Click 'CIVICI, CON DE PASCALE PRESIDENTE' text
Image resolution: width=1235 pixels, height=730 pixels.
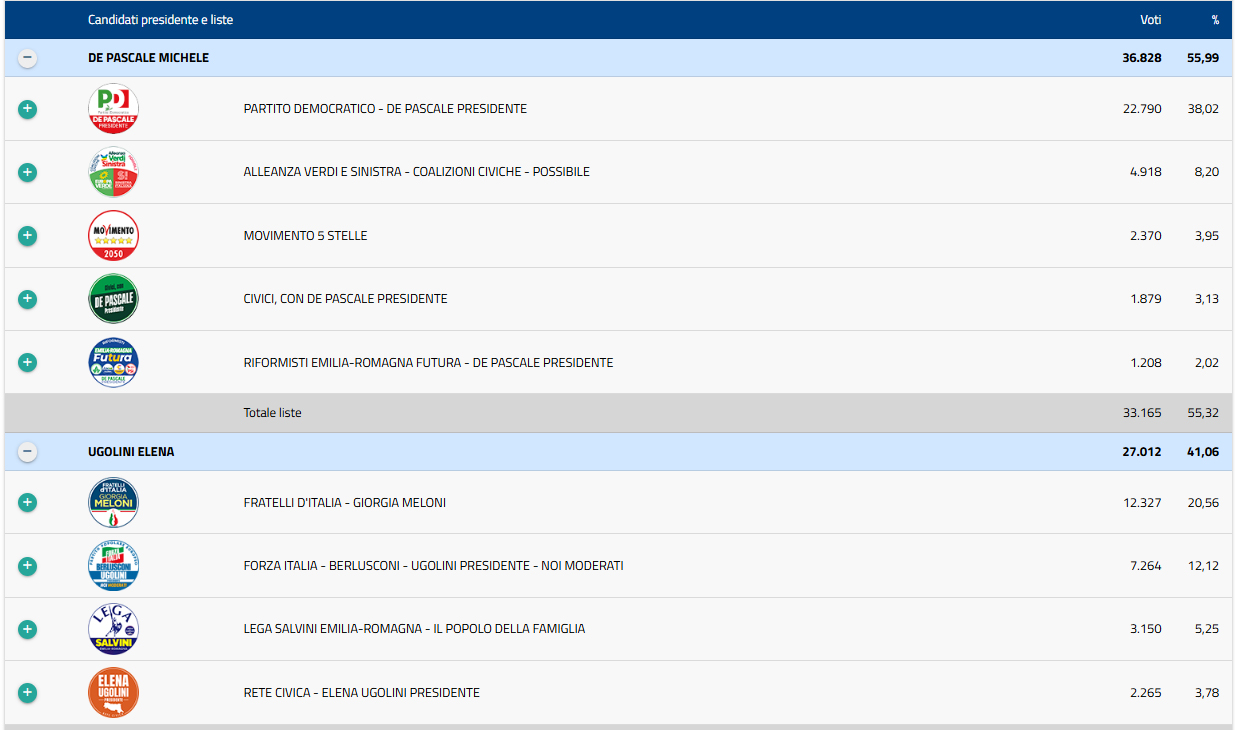tap(346, 299)
